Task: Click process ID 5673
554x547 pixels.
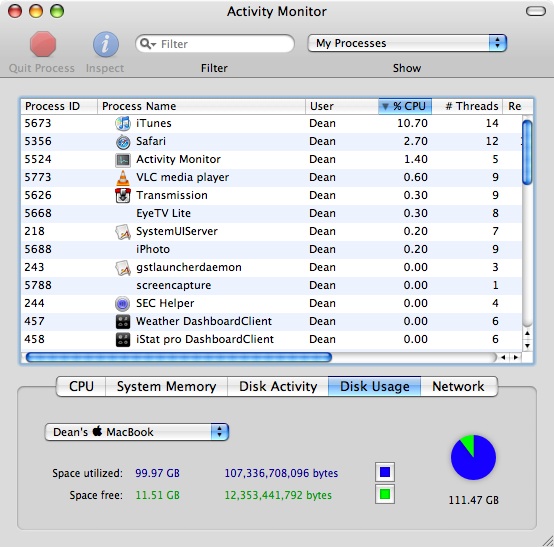Action: [38, 123]
